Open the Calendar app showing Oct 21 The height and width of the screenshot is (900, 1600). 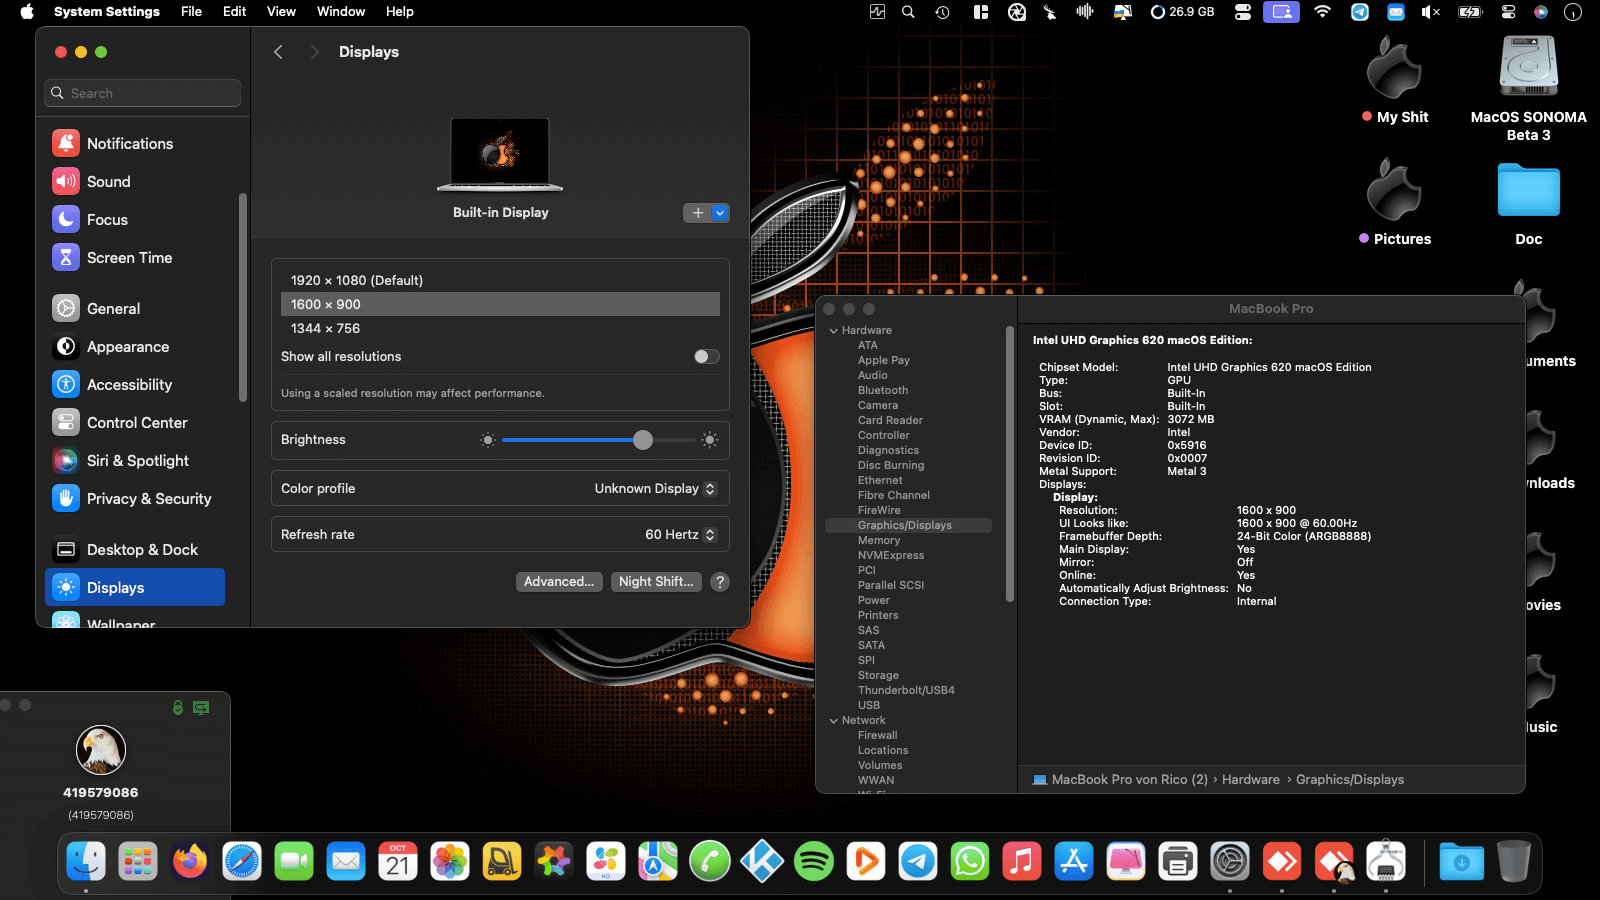(x=398, y=861)
